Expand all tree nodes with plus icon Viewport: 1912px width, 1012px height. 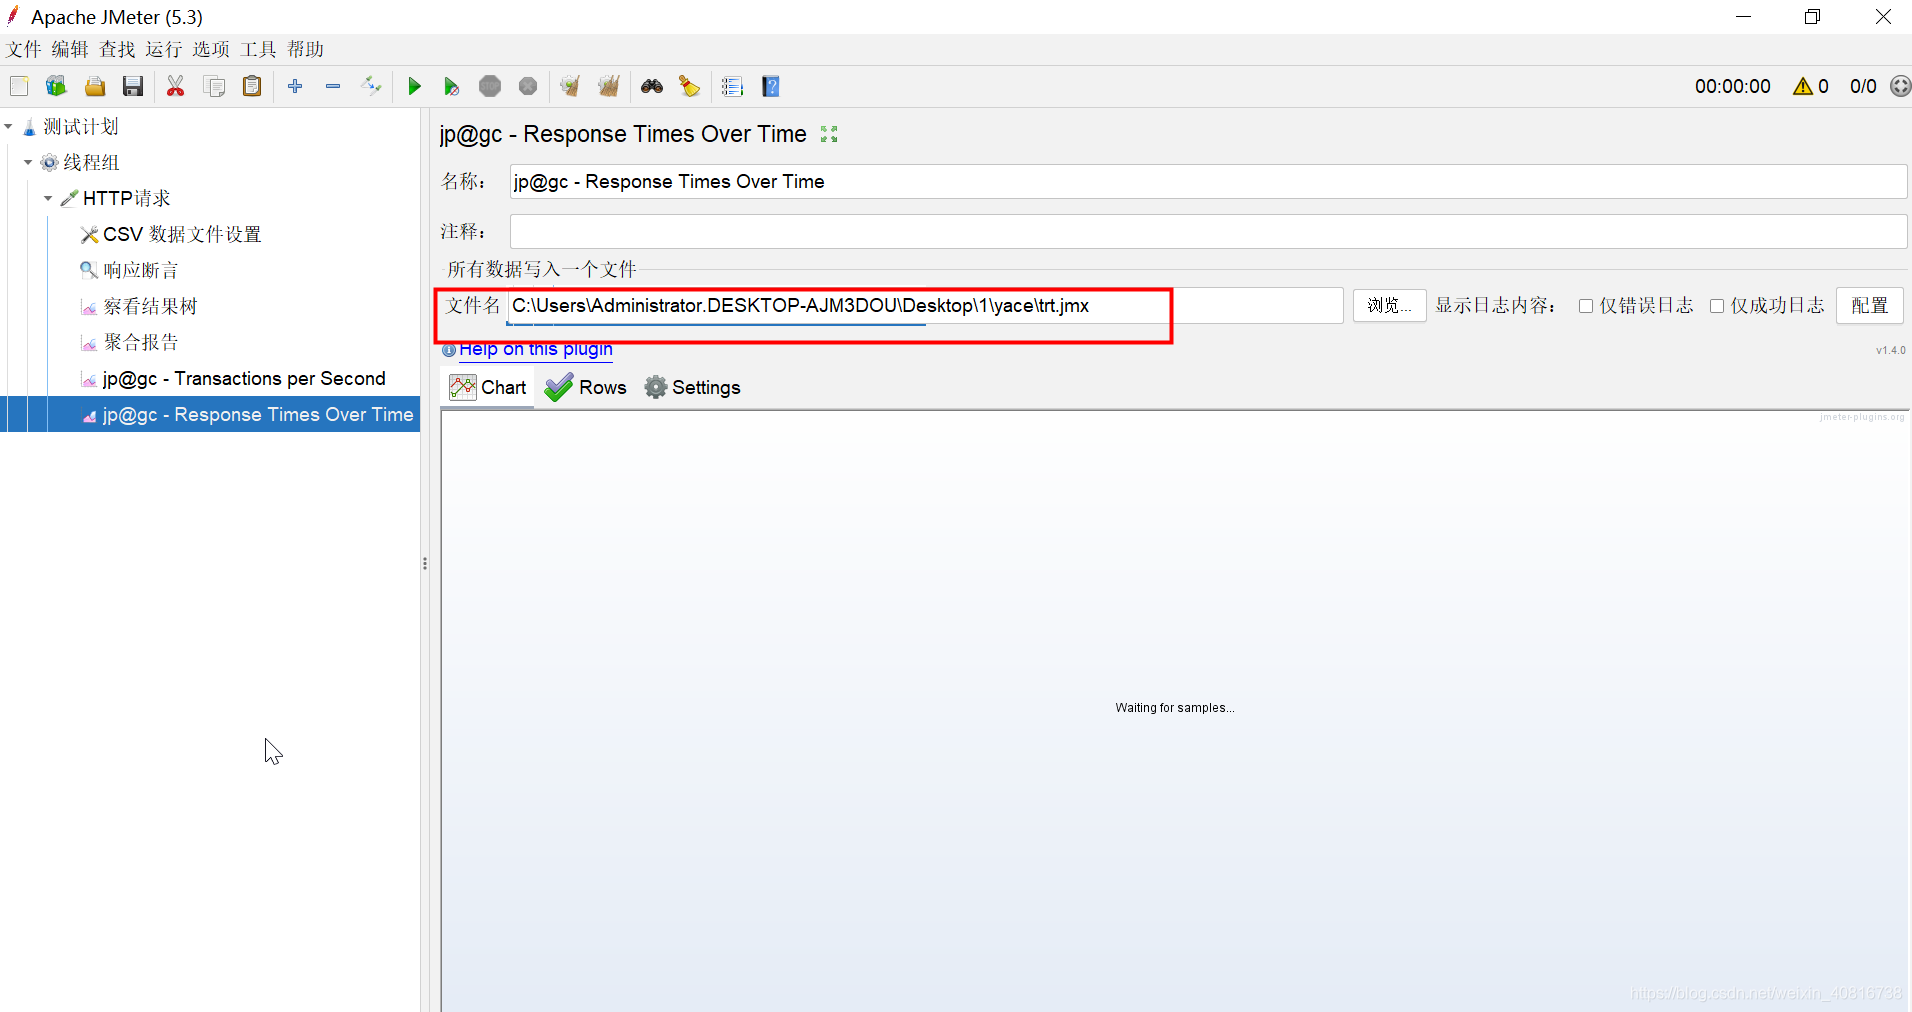click(x=295, y=86)
